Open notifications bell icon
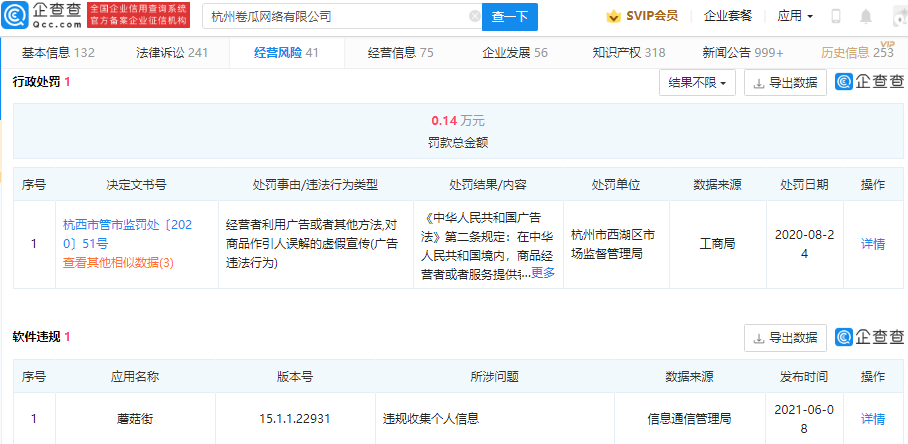This screenshot has width=908, height=444. (866, 17)
